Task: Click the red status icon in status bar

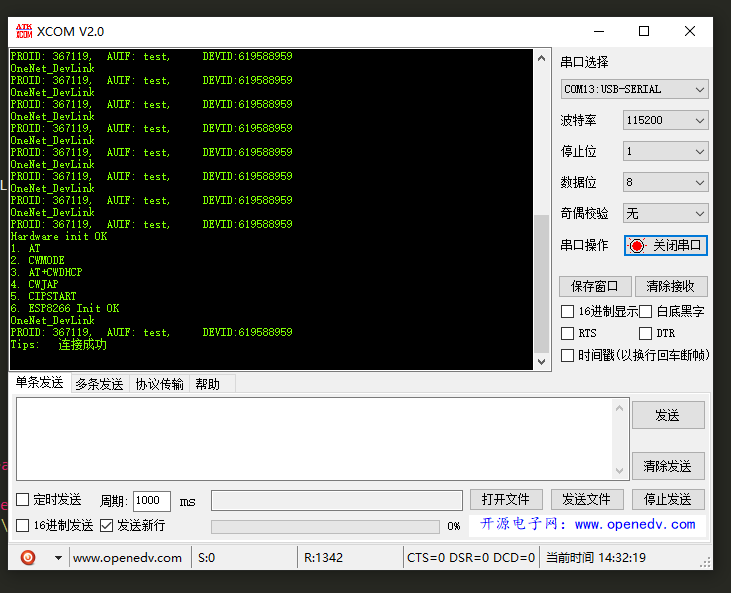Action: click(x=28, y=558)
